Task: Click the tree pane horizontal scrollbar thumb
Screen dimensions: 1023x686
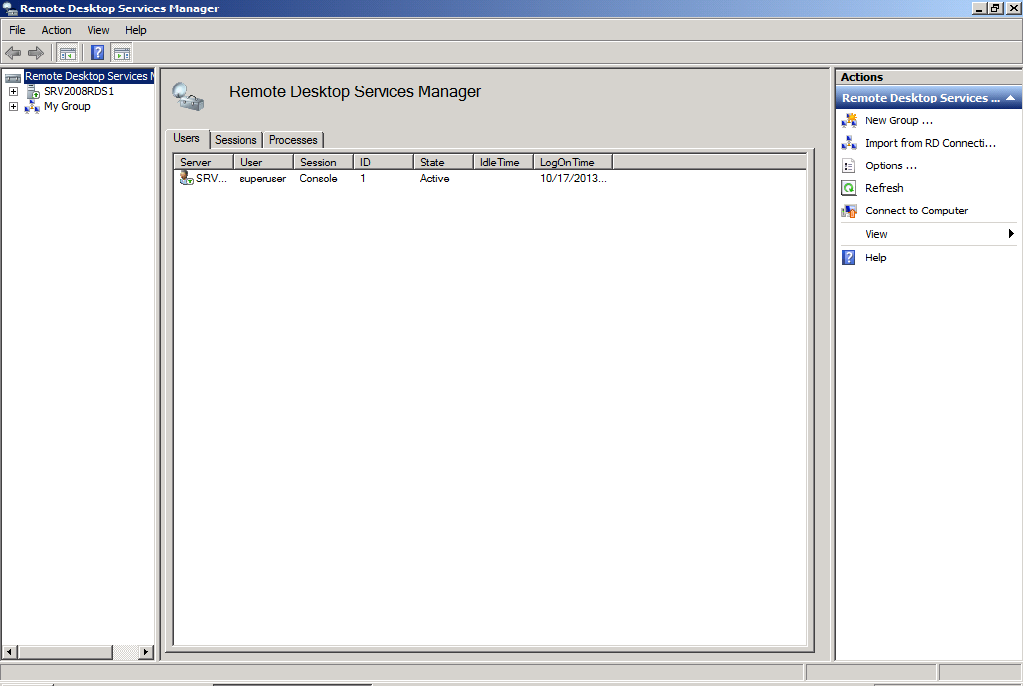Action: tap(65, 652)
